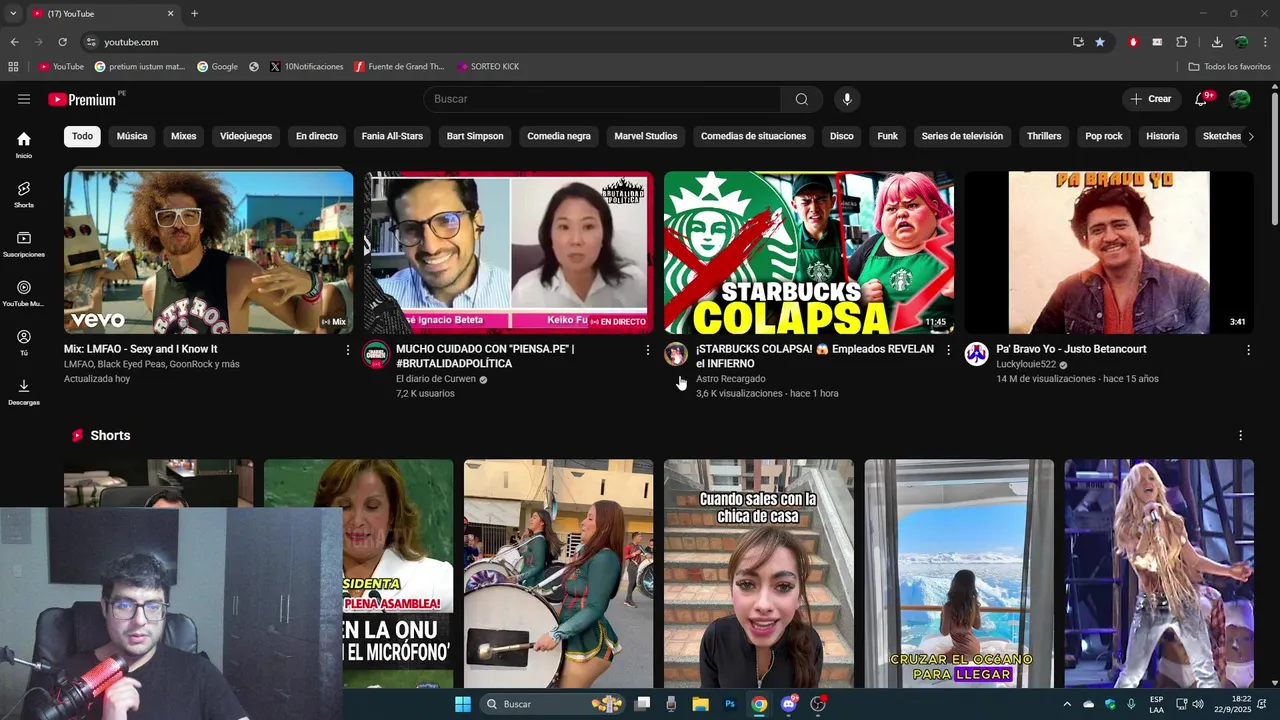Open Windows Start button
The image size is (1280, 720).
pos(463,704)
